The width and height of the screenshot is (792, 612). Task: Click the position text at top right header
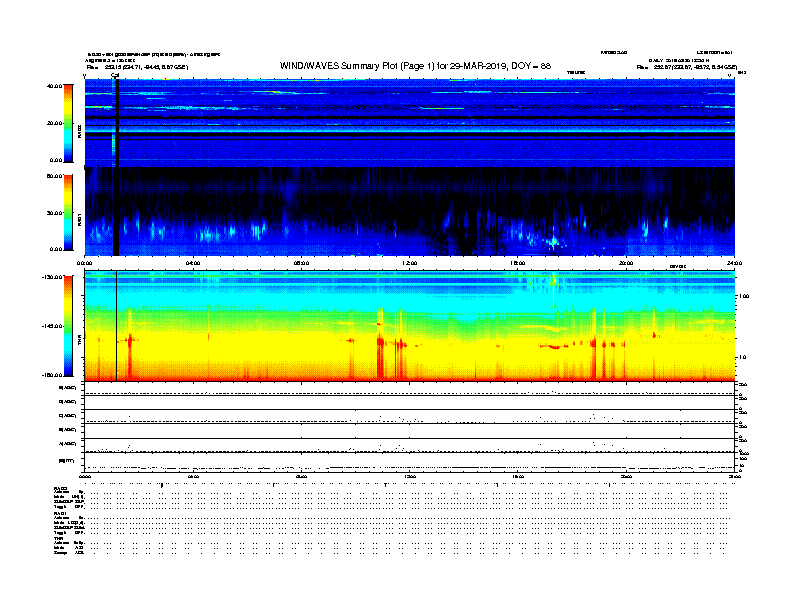tap(686, 67)
